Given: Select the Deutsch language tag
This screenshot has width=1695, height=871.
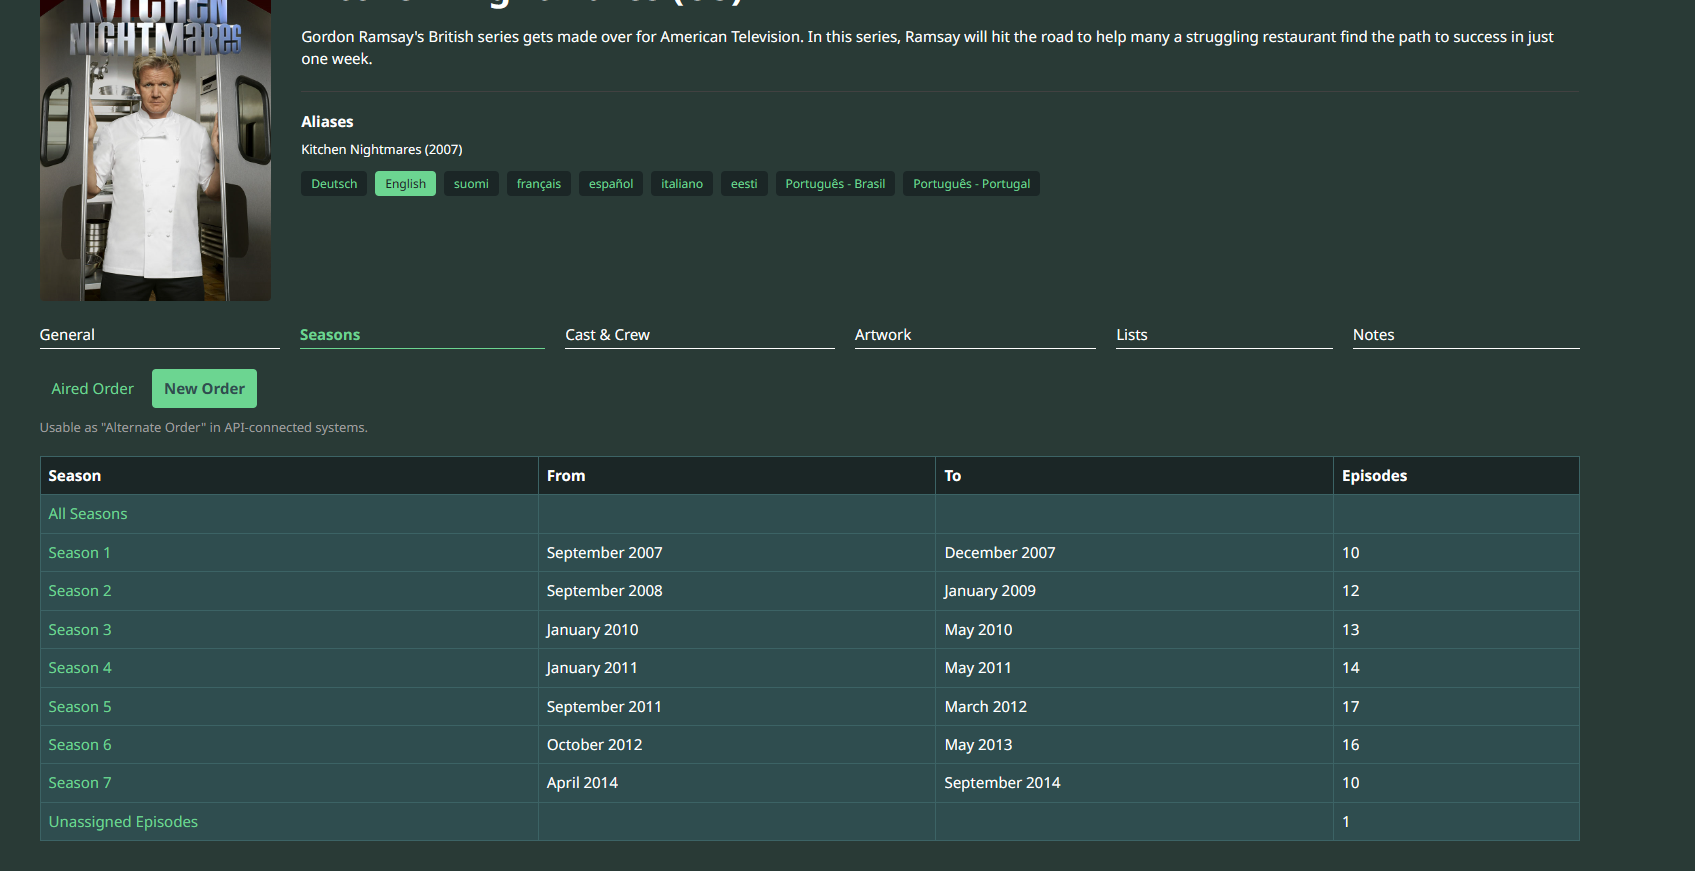Looking at the screenshot, I should pos(334,184).
